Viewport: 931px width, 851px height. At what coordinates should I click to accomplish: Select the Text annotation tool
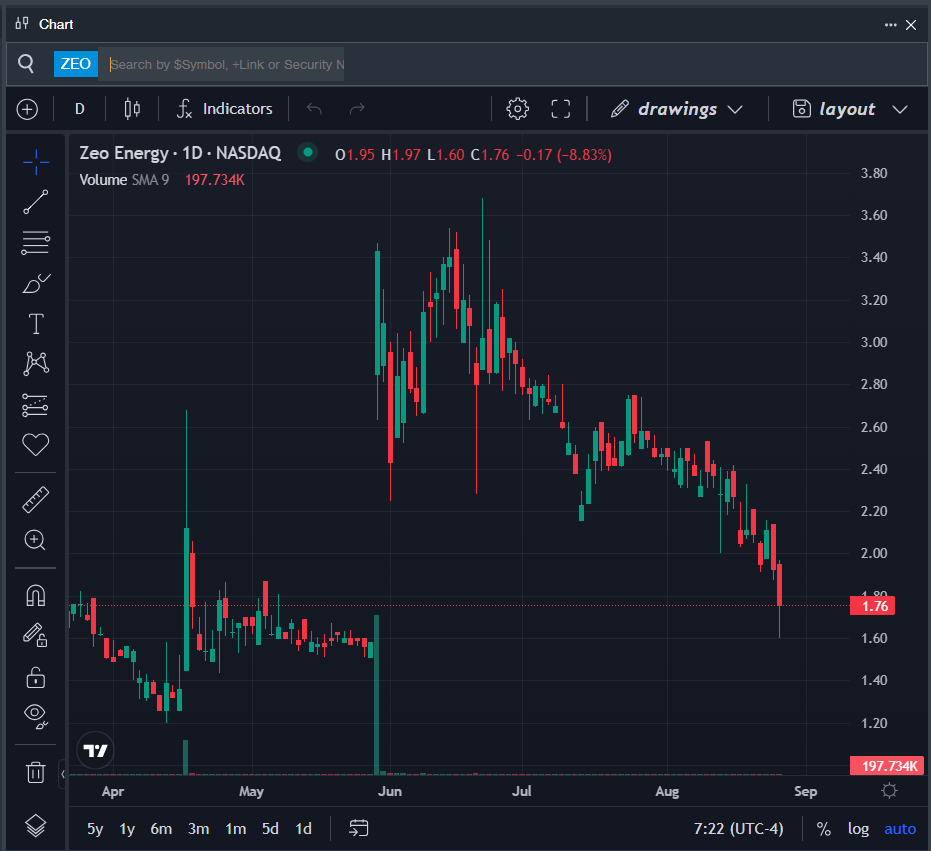click(36, 324)
